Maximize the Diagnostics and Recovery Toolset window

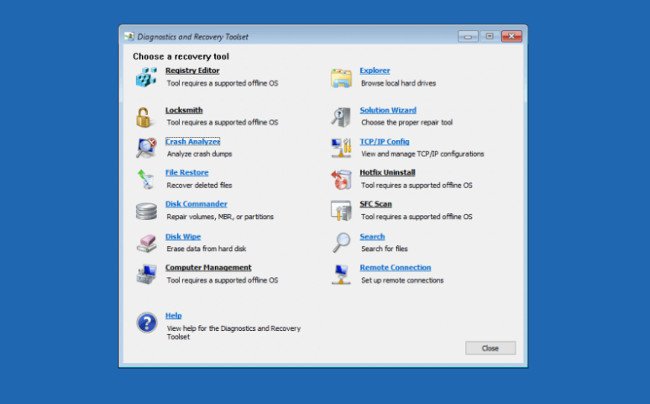pyautogui.click(x=490, y=36)
